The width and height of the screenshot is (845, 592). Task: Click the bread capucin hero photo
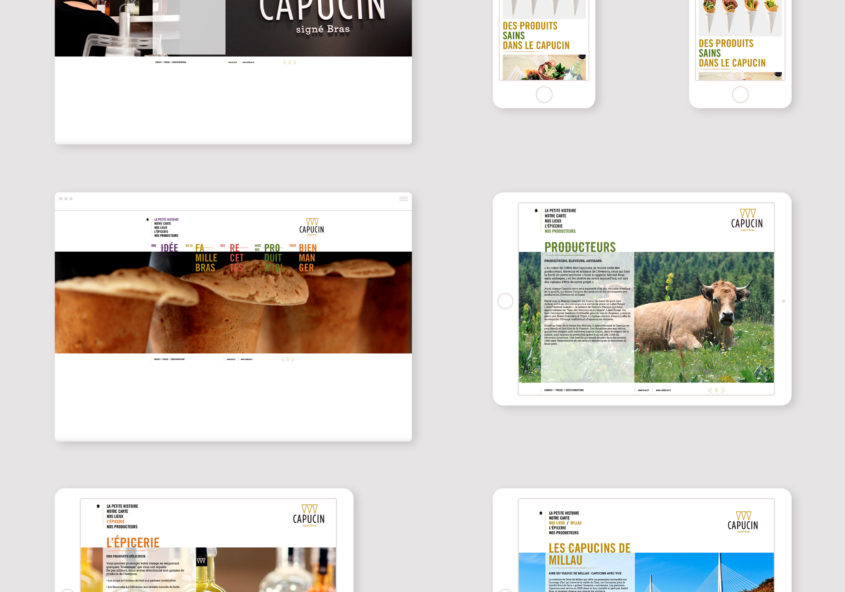(233, 302)
